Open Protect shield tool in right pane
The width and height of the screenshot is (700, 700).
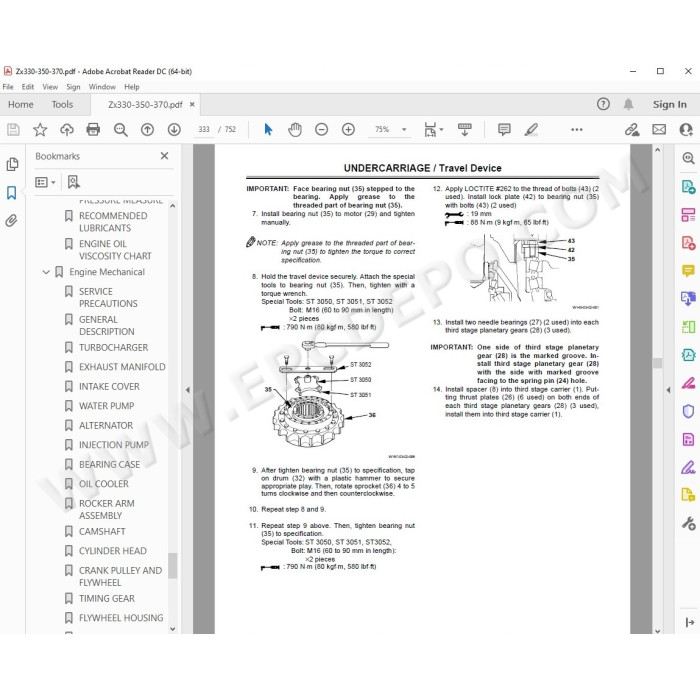point(688,411)
